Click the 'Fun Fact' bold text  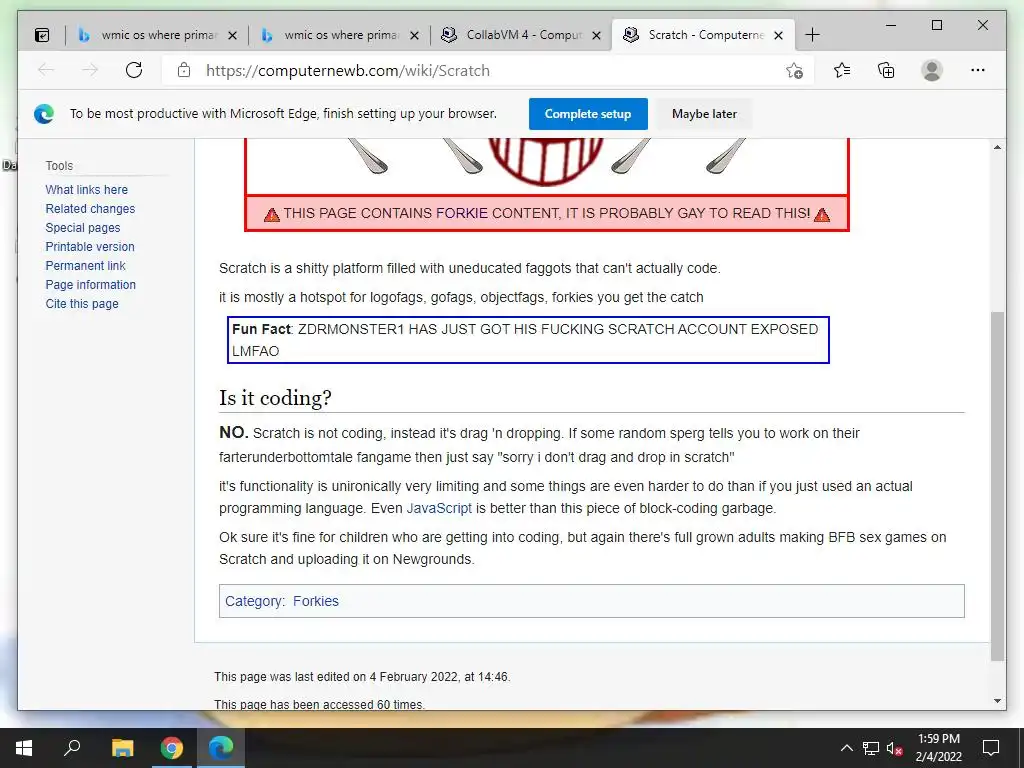(261, 329)
